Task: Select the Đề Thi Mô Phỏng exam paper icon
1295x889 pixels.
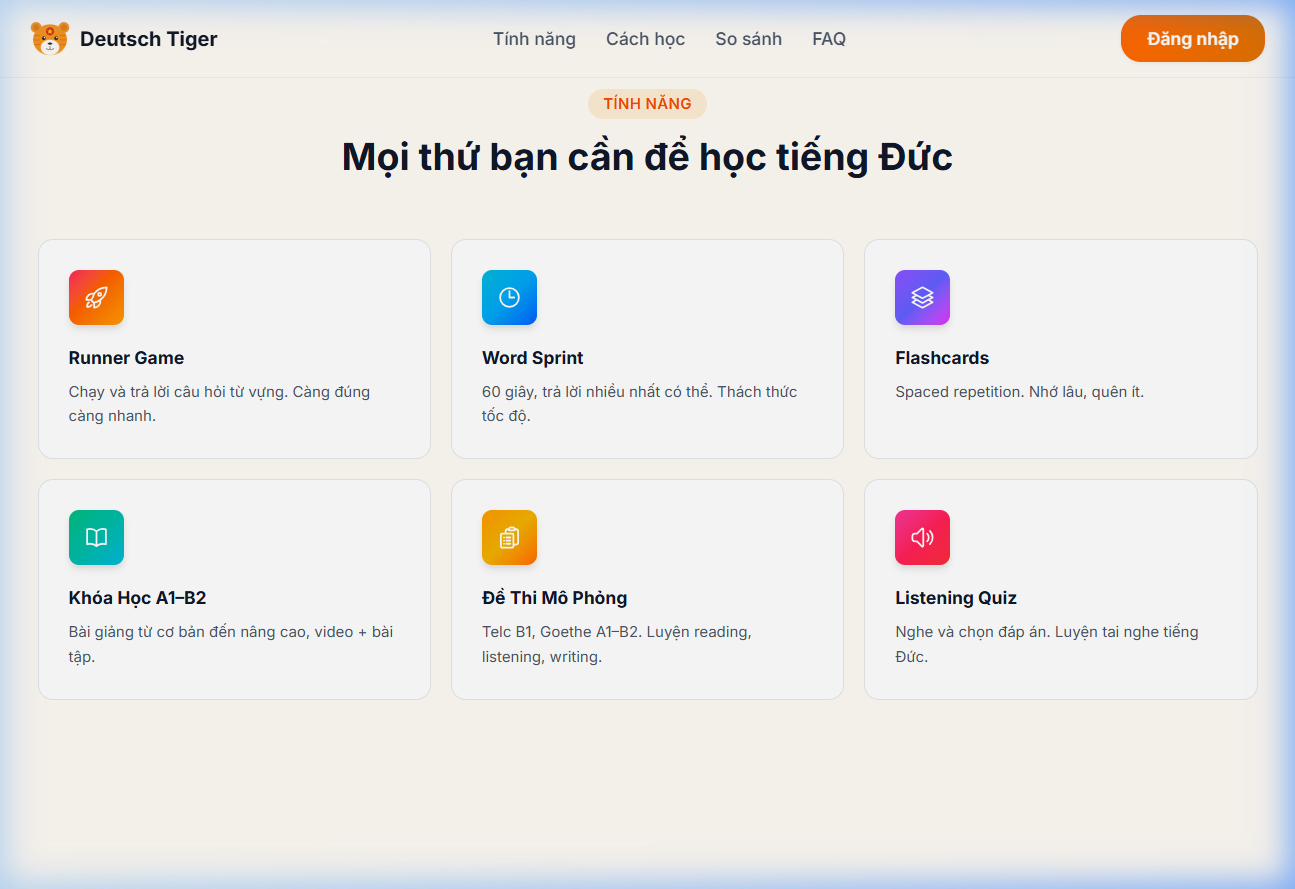Action: tap(509, 537)
